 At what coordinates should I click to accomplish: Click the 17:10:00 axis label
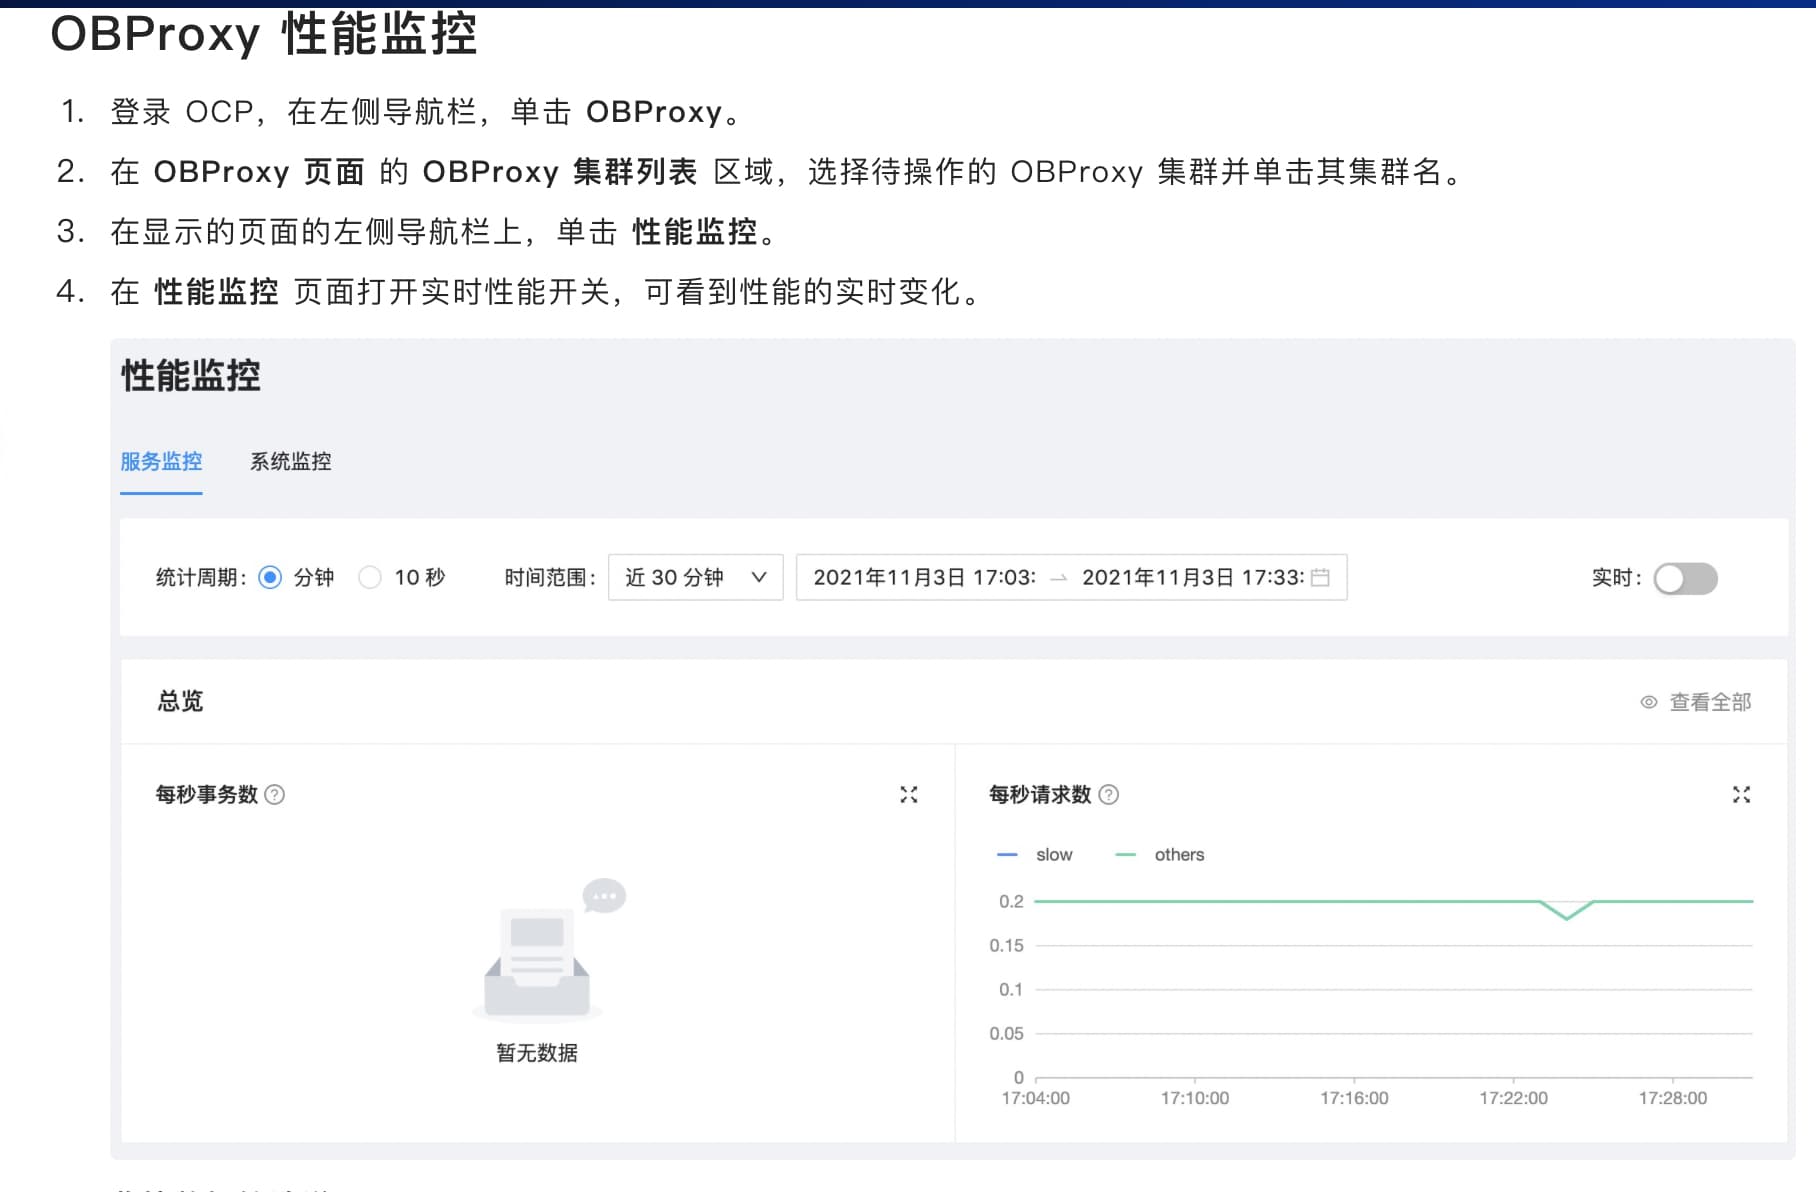1195,1098
